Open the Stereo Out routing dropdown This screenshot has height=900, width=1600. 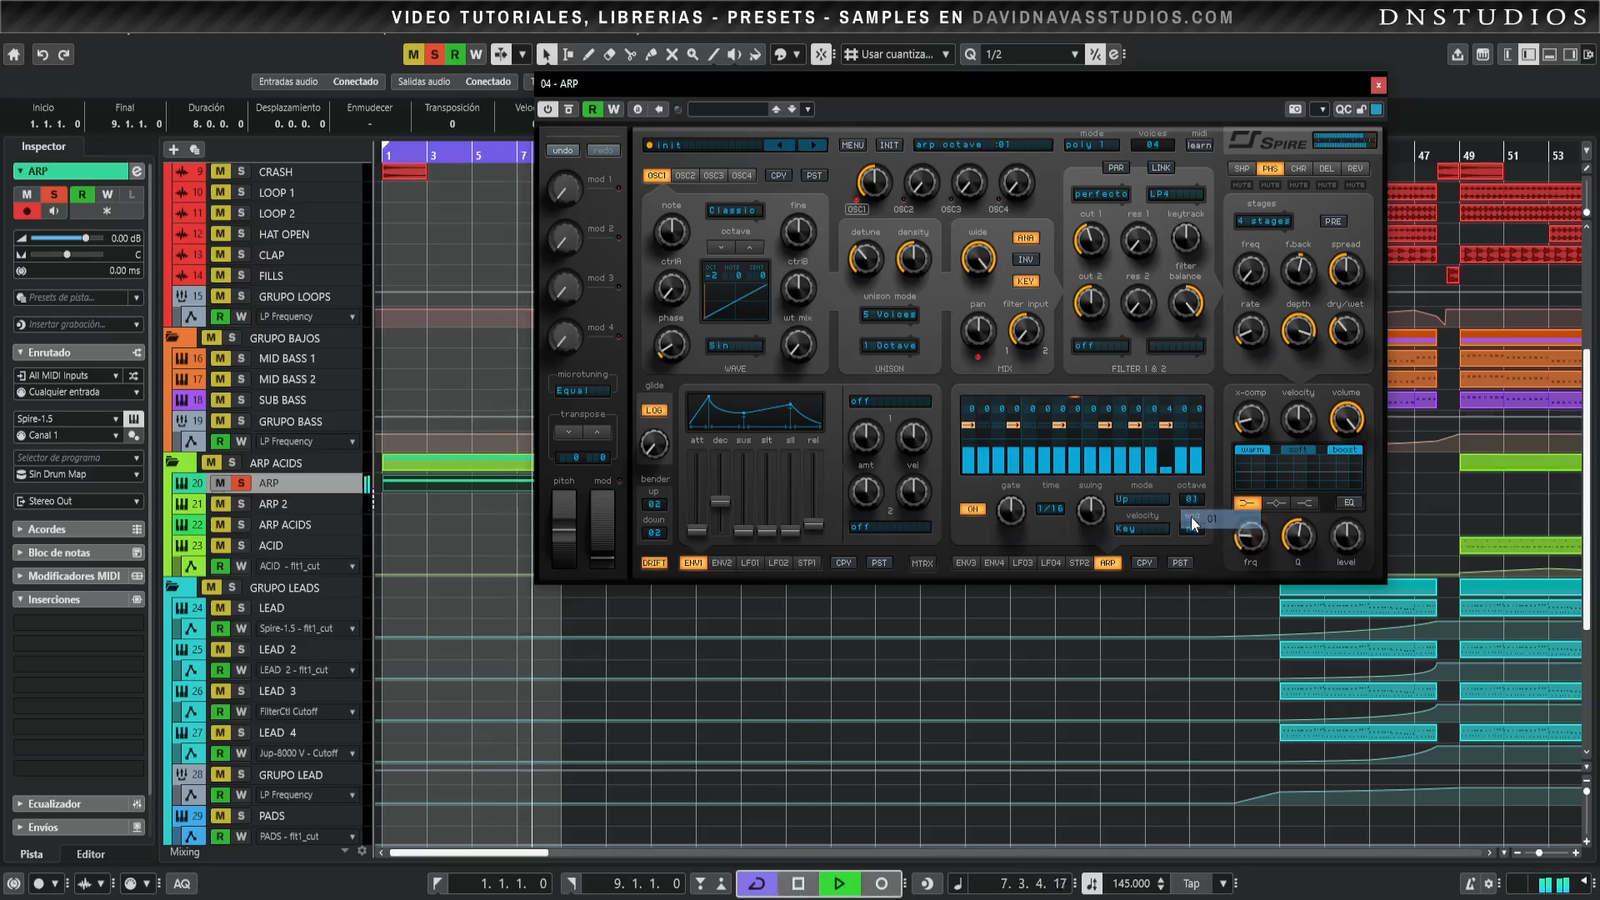(x=78, y=501)
